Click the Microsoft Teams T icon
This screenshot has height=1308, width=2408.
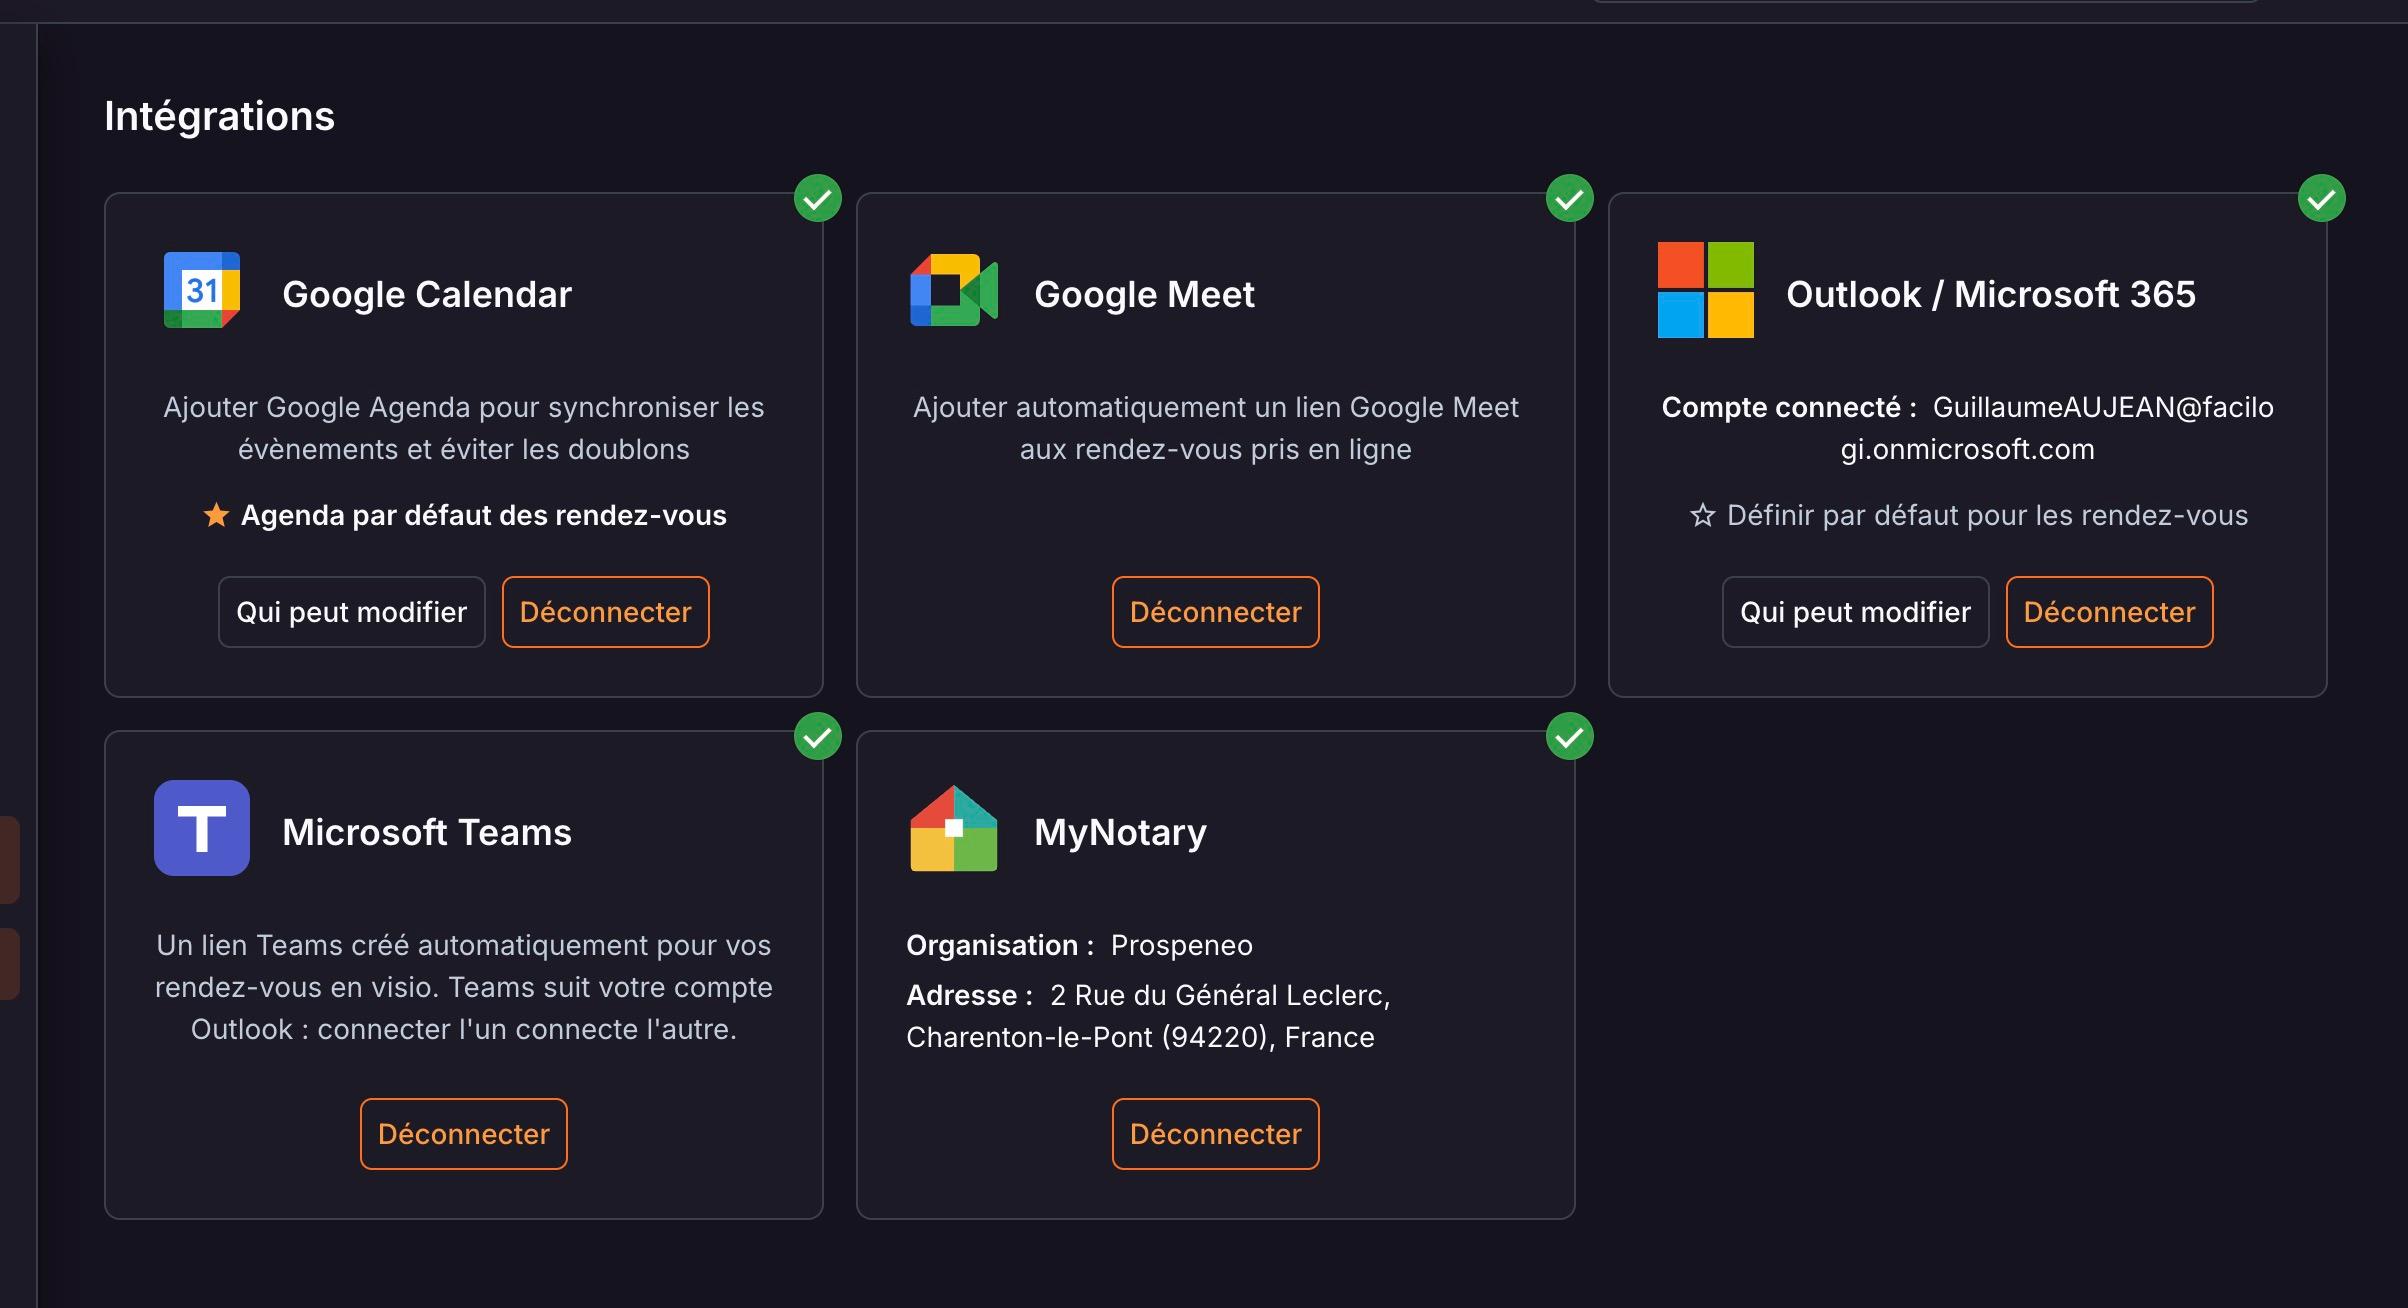point(202,828)
